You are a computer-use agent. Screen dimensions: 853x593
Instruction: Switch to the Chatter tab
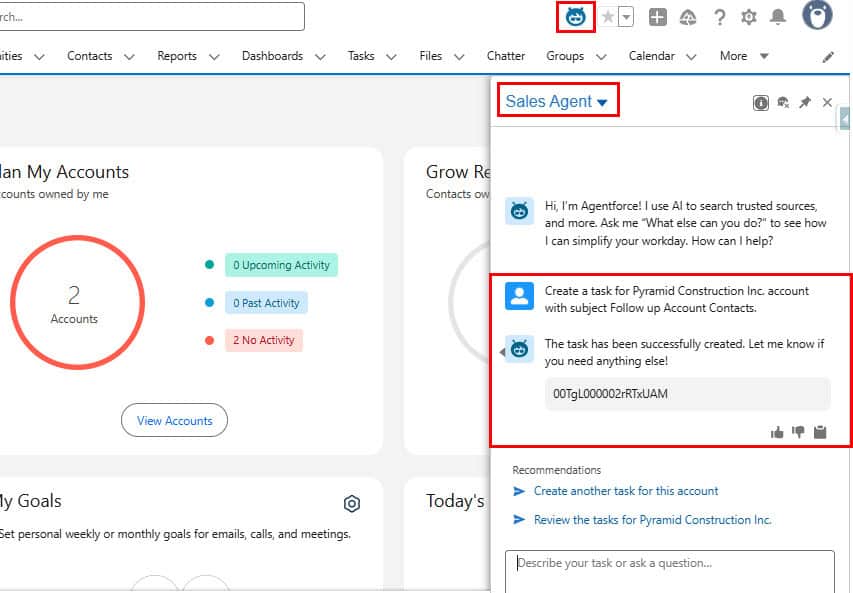(506, 56)
